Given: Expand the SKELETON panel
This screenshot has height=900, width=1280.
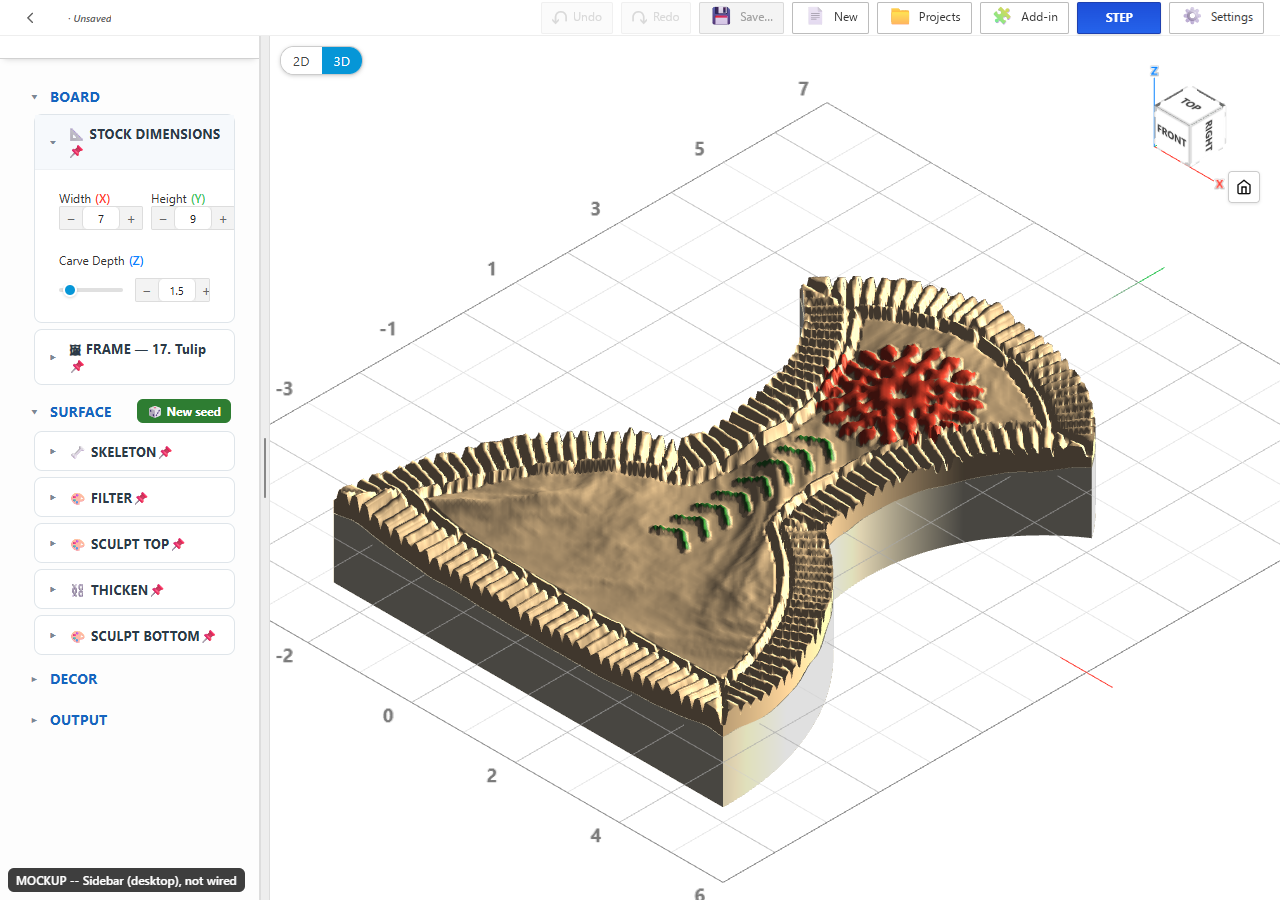Looking at the screenshot, I should [x=53, y=452].
